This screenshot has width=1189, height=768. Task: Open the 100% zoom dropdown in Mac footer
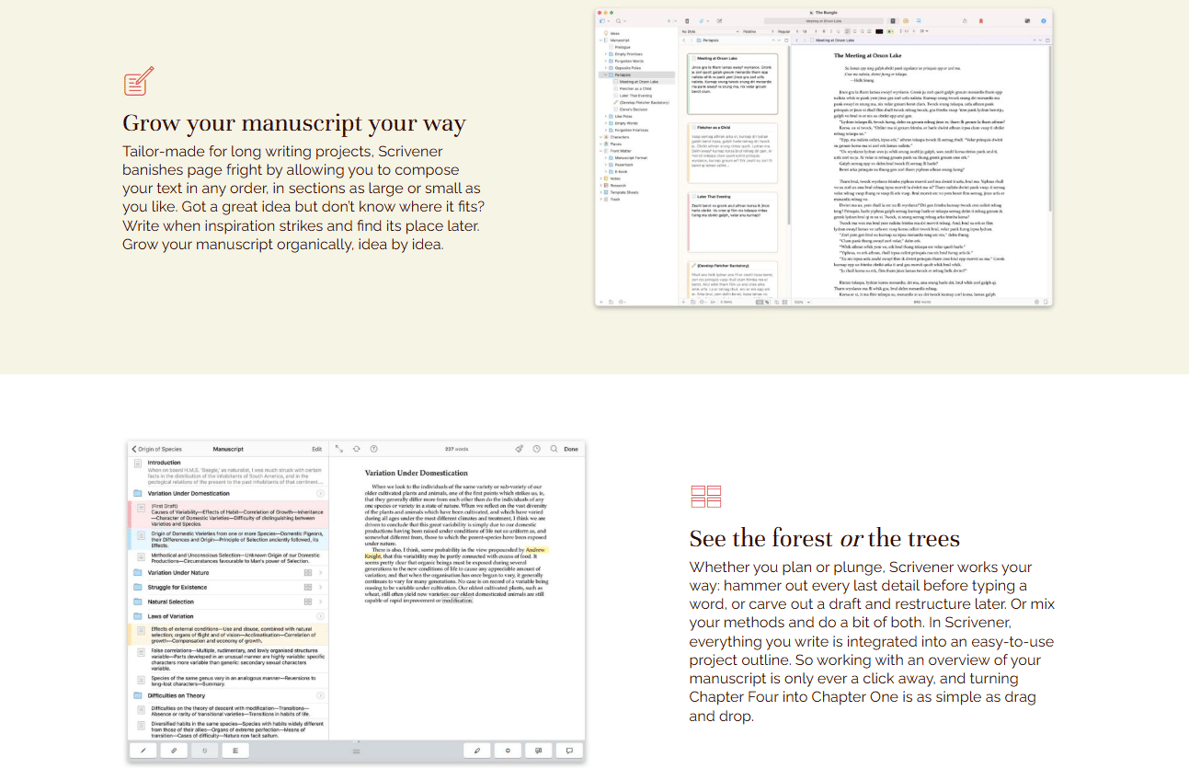[802, 302]
